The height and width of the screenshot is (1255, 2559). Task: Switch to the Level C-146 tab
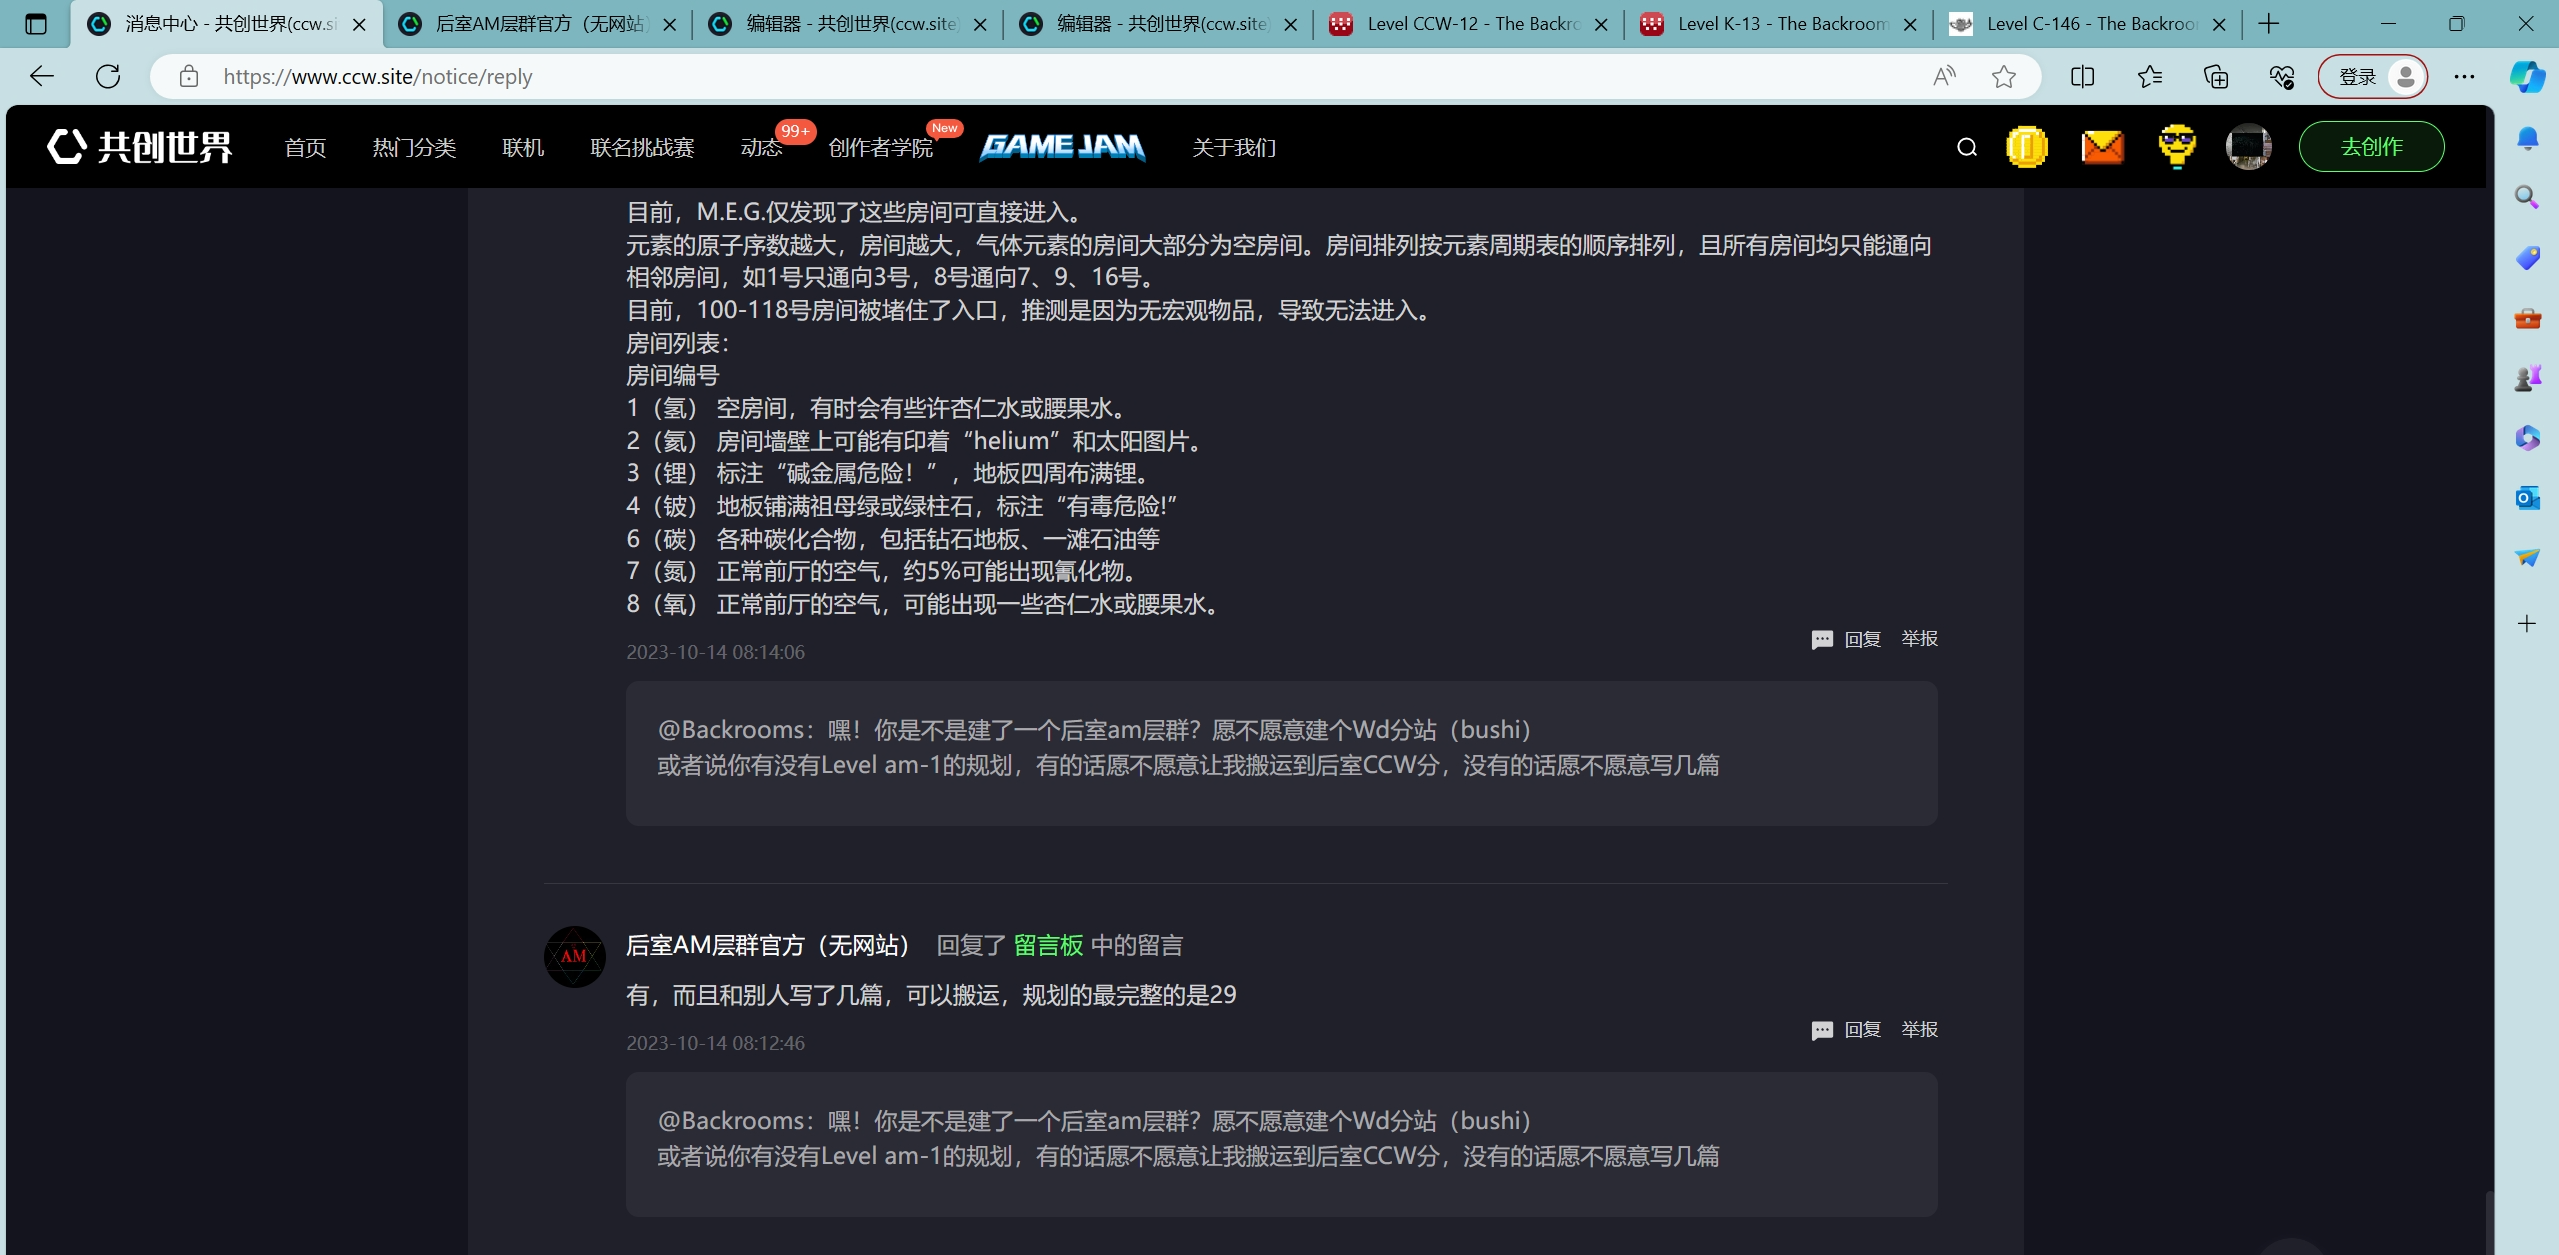[2087, 24]
